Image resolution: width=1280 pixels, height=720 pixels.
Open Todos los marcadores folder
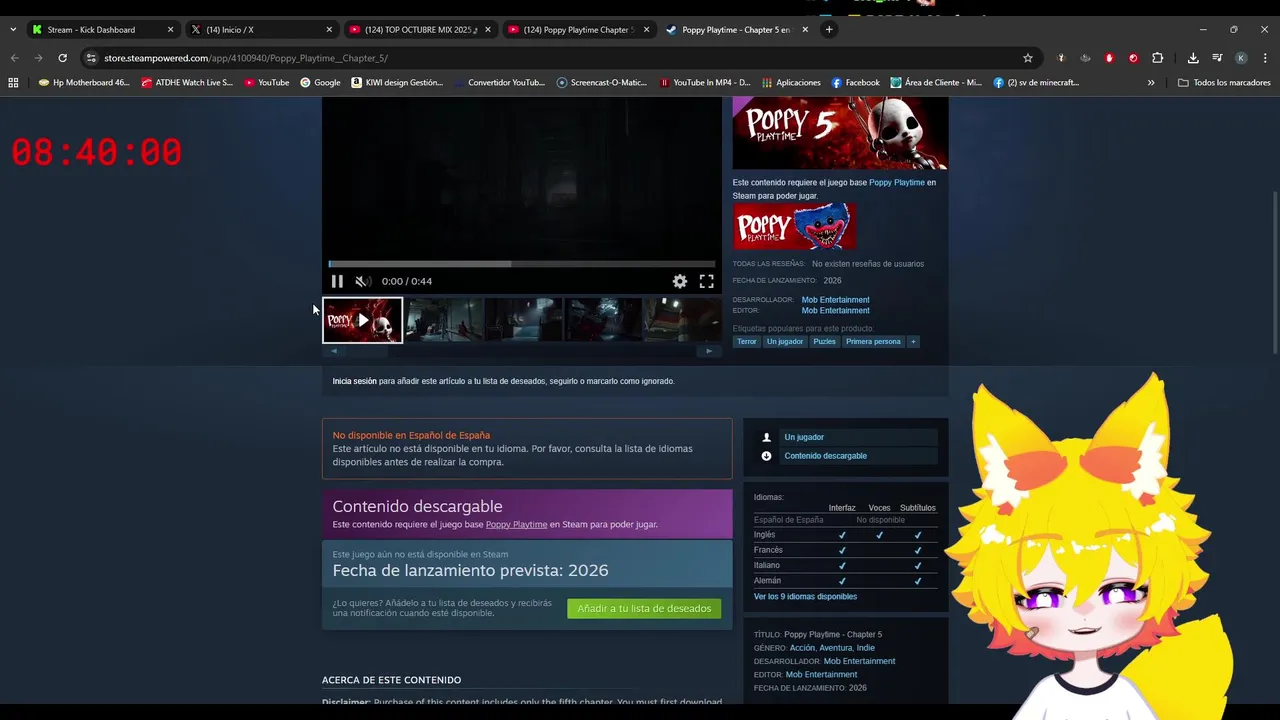(1224, 83)
